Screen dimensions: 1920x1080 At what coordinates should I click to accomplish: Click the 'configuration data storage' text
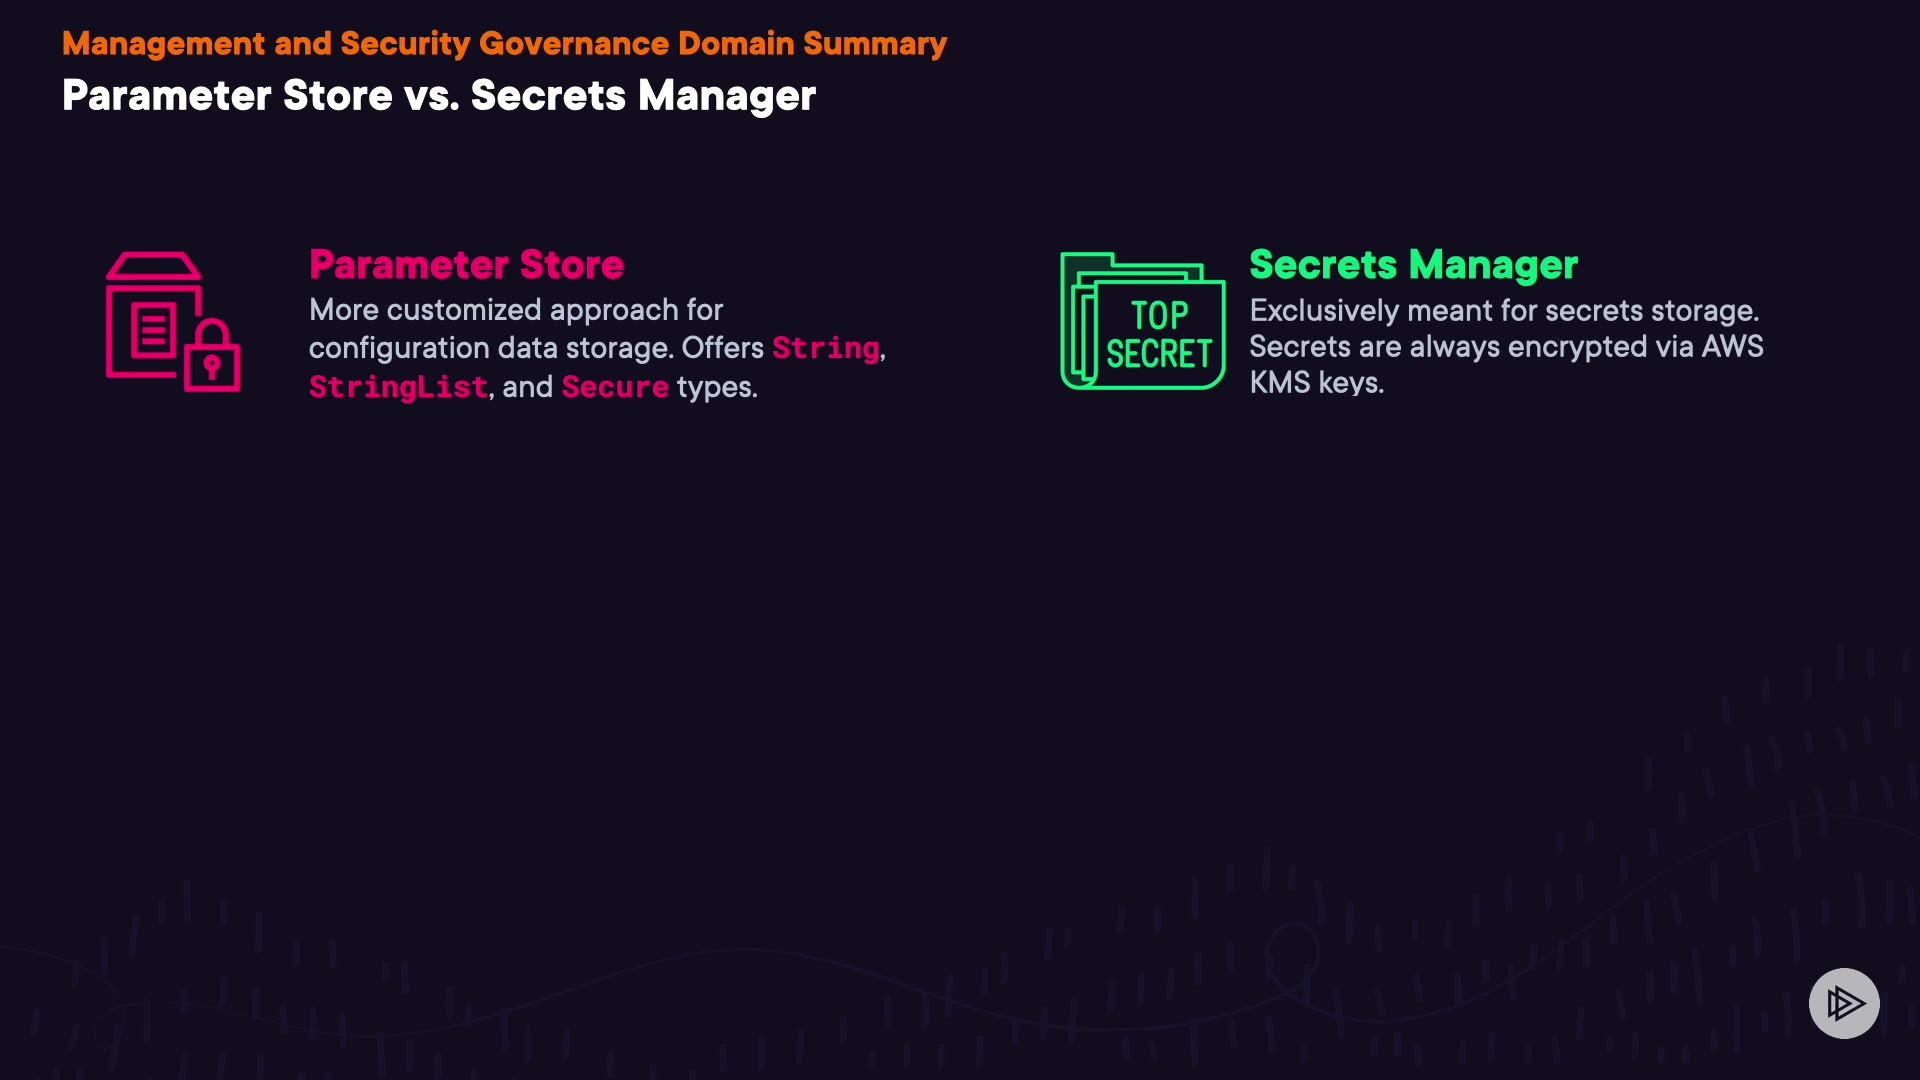click(x=490, y=348)
